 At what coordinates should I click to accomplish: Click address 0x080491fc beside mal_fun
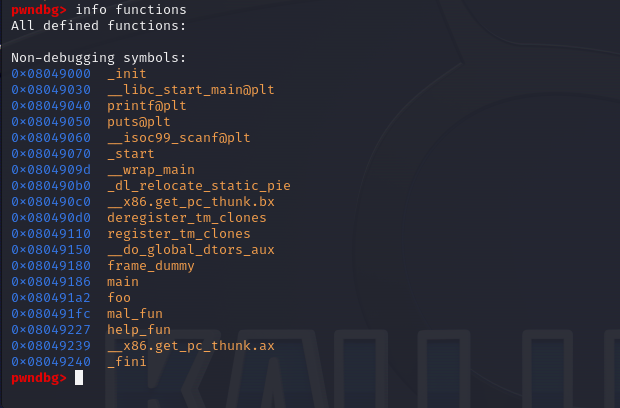click(x=51, y=314)
